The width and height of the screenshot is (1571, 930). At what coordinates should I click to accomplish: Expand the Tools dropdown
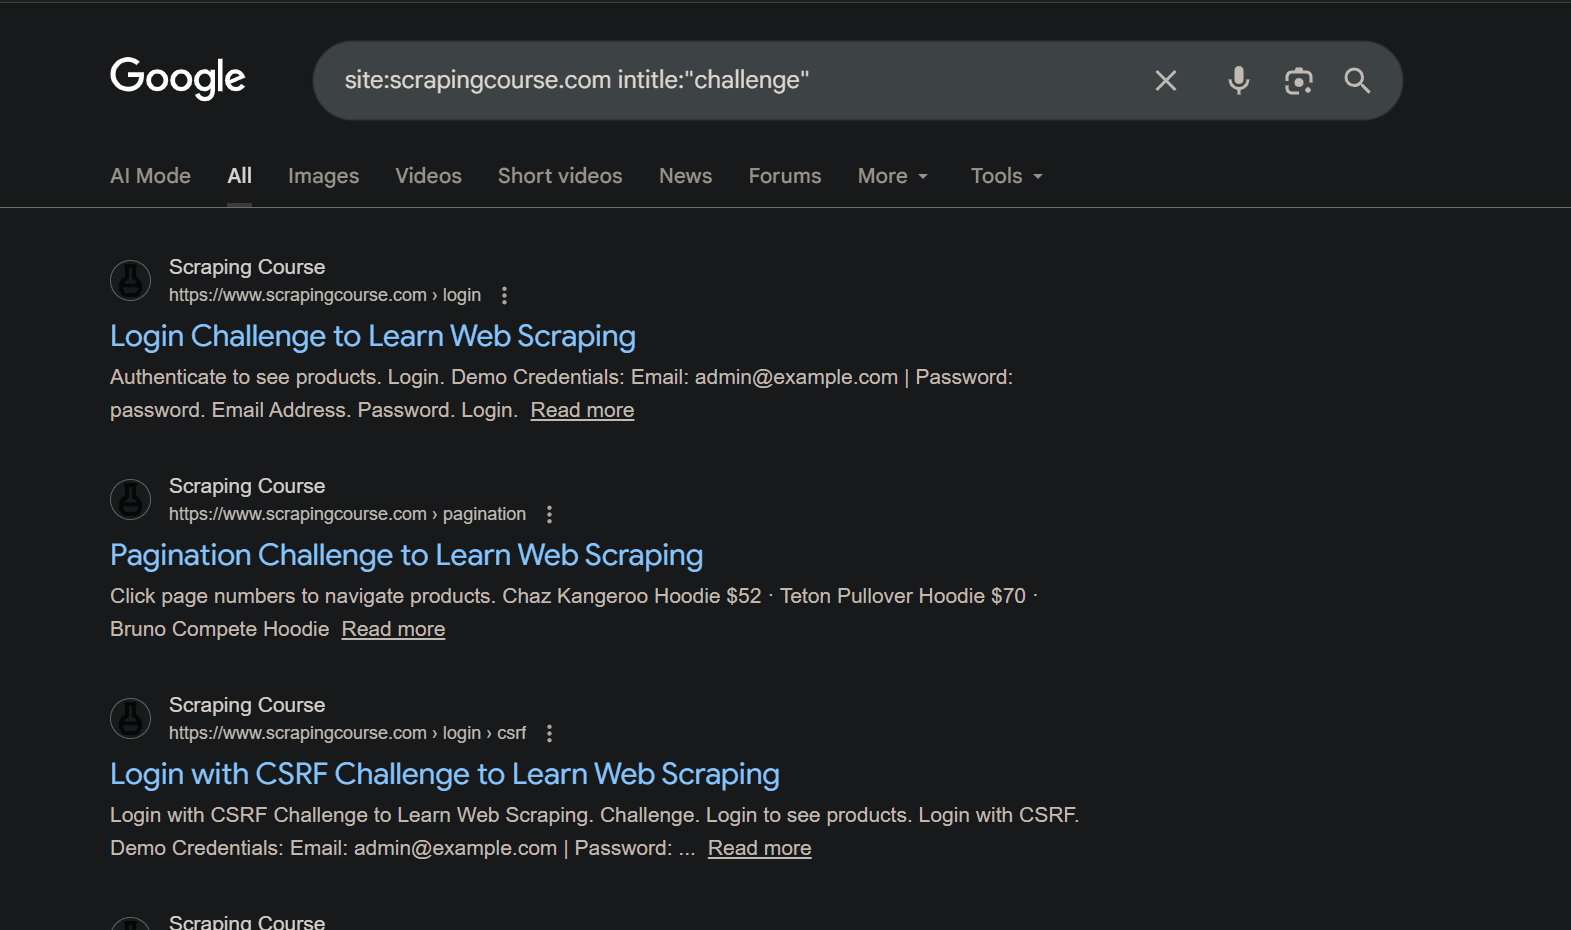click(x=1007, y=176)
